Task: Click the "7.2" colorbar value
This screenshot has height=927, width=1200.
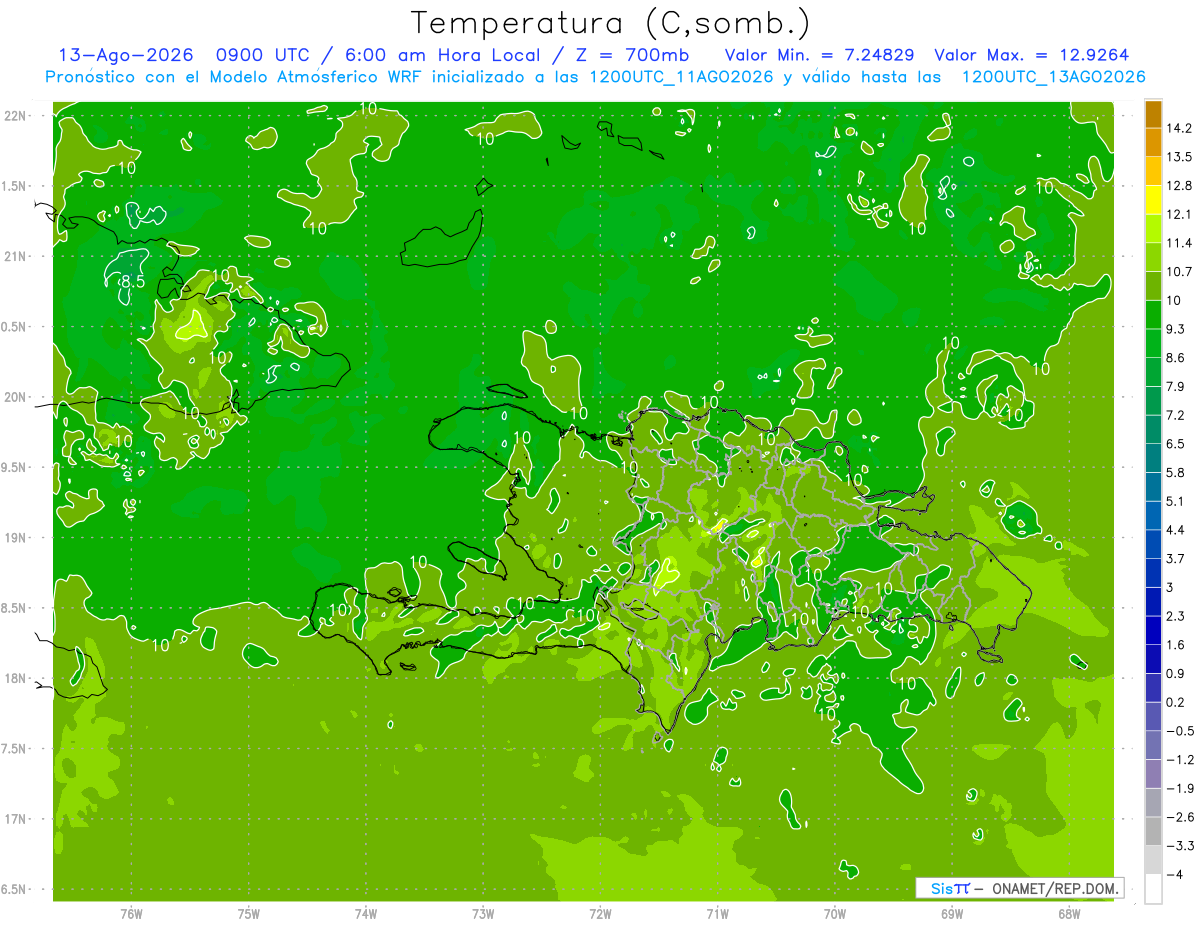Action: click(1176, 415)
